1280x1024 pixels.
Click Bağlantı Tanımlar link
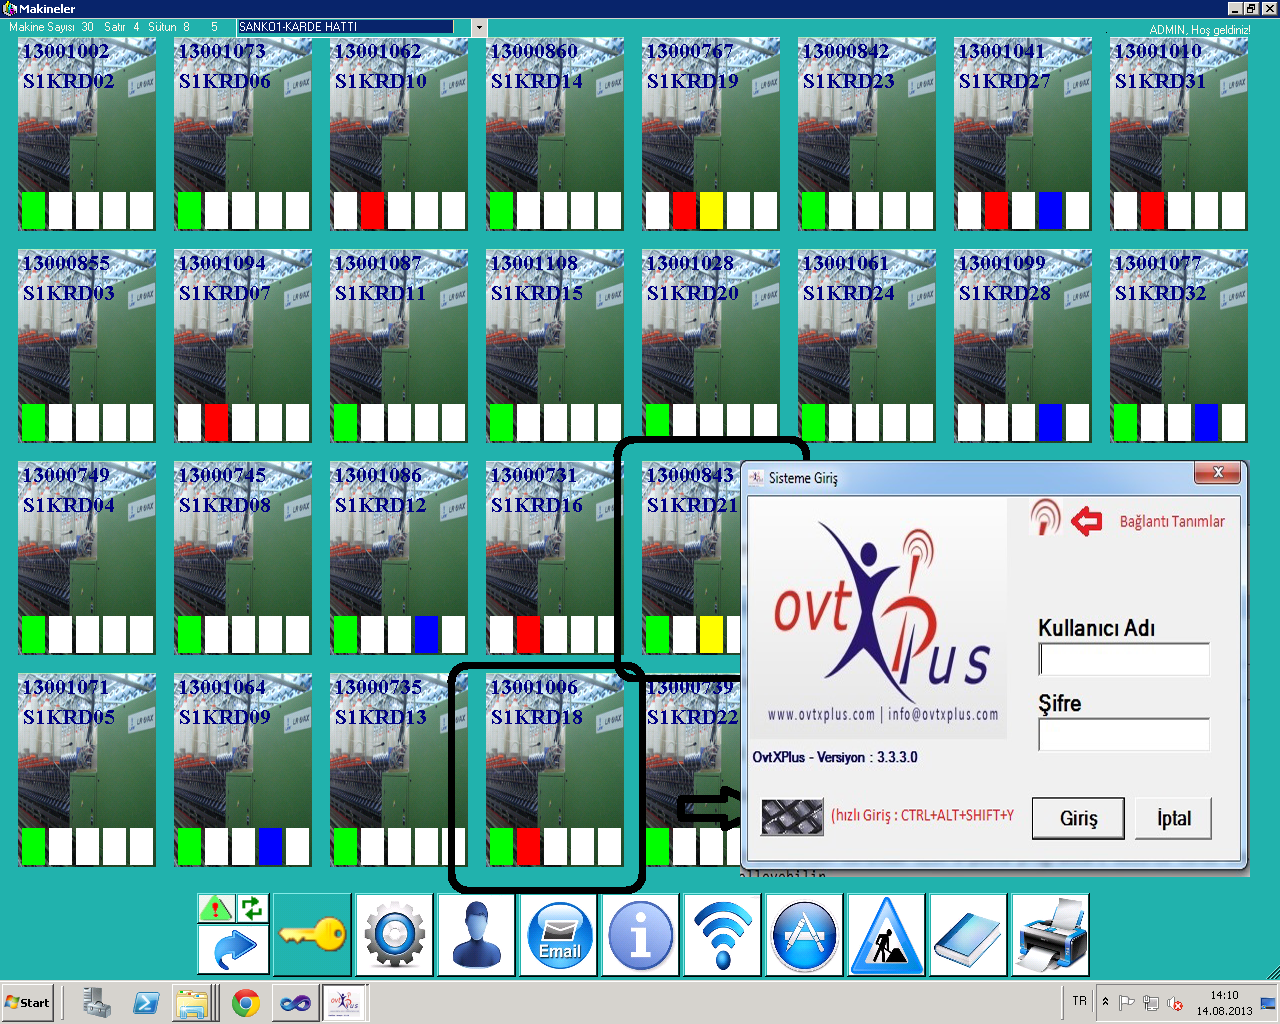[x=1172, y=521]
